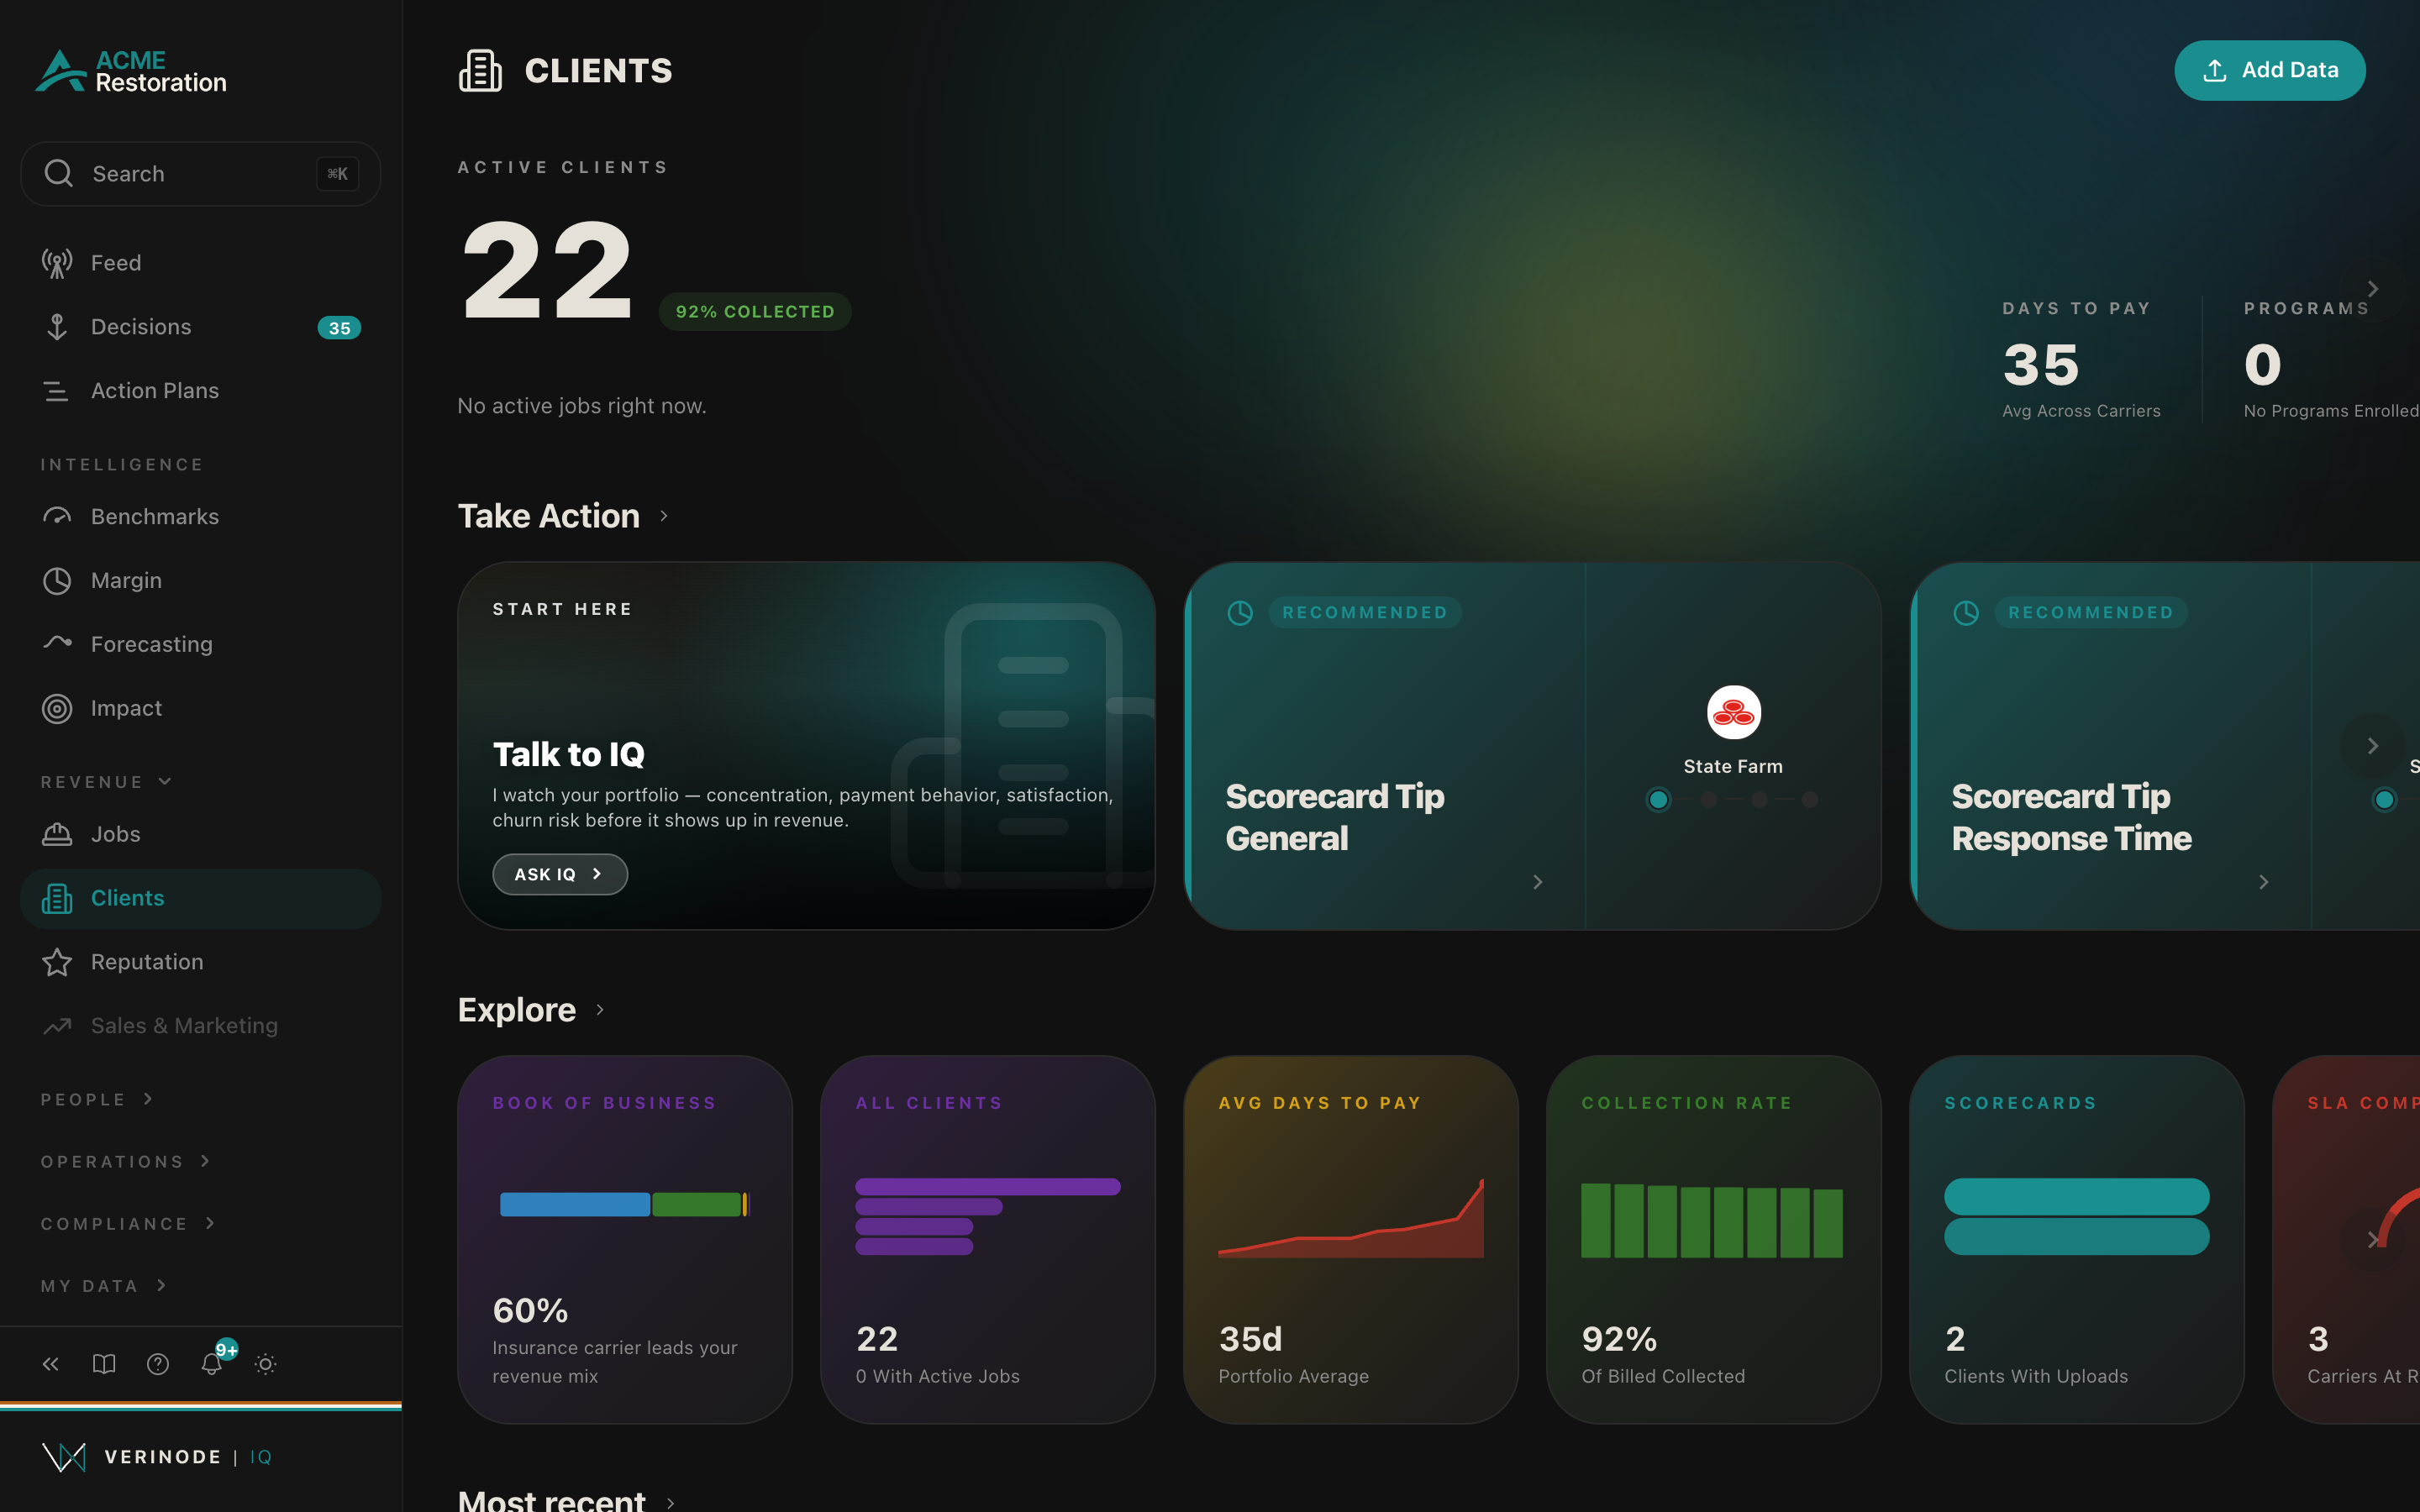This screenshot has height=1512, width=2420.
Task: Click the ⌘K shortcut badge
Action: 338,174
